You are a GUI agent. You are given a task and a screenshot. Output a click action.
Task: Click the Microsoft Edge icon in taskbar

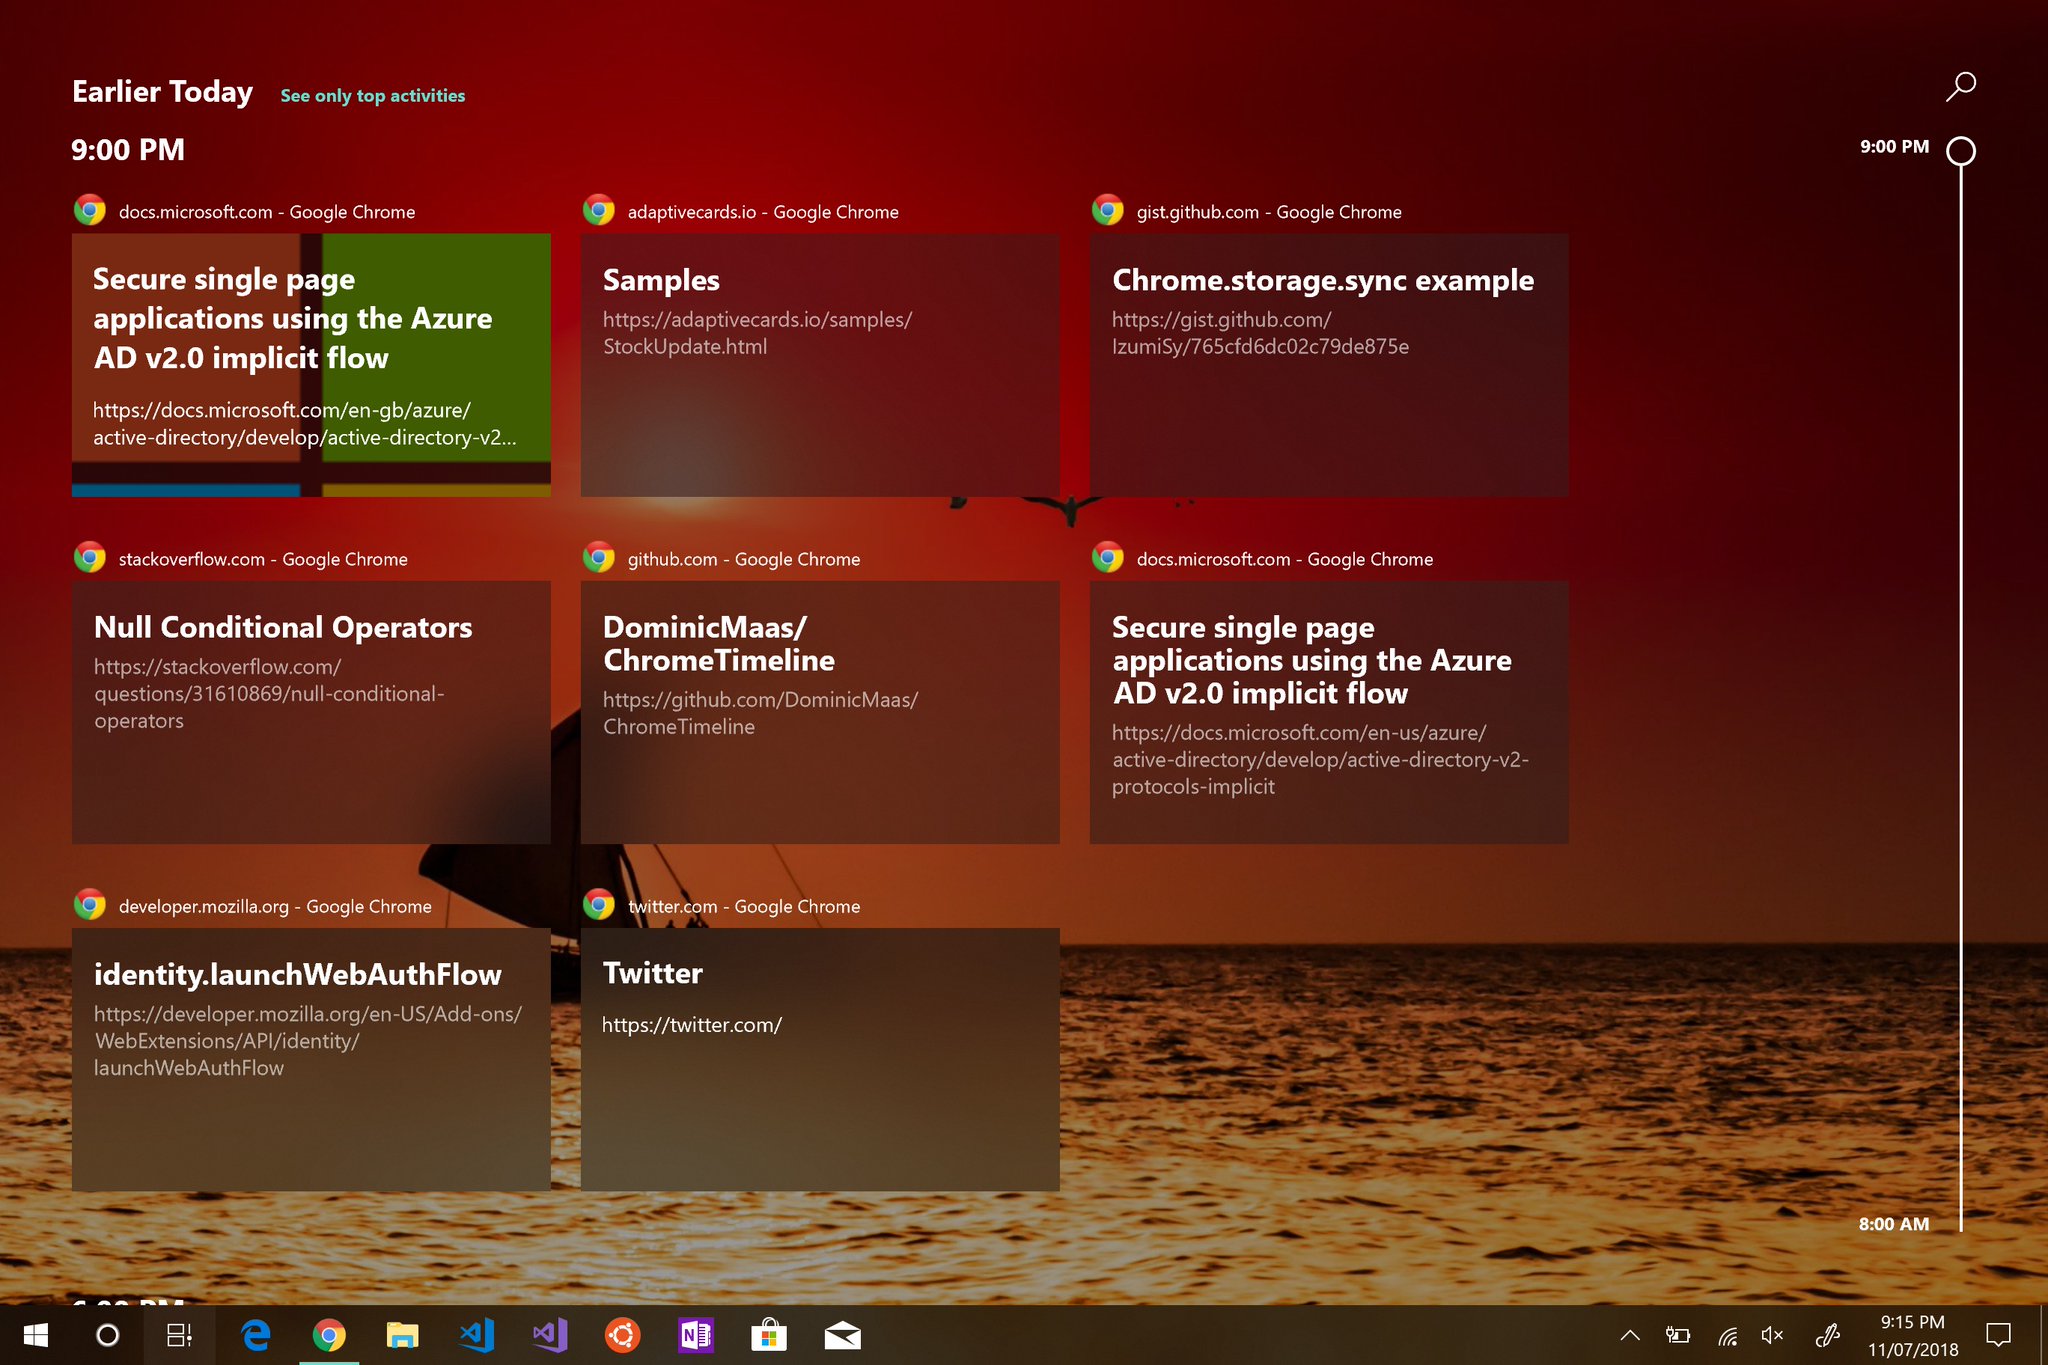point(254,1335)
